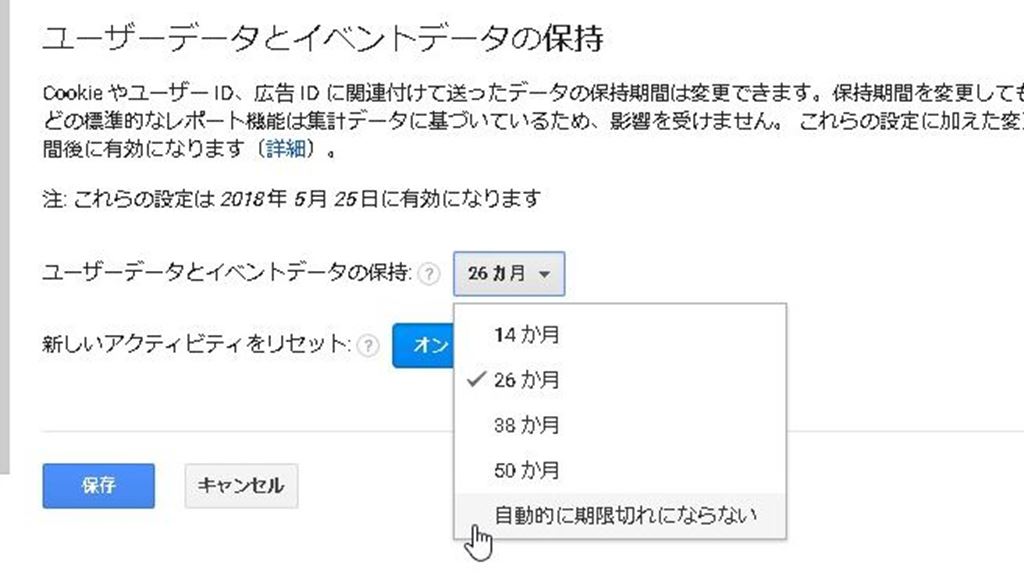Click the 新しいアクティビティをリセット label text
Screen dimensions: 1024x582
click(196, 345)
